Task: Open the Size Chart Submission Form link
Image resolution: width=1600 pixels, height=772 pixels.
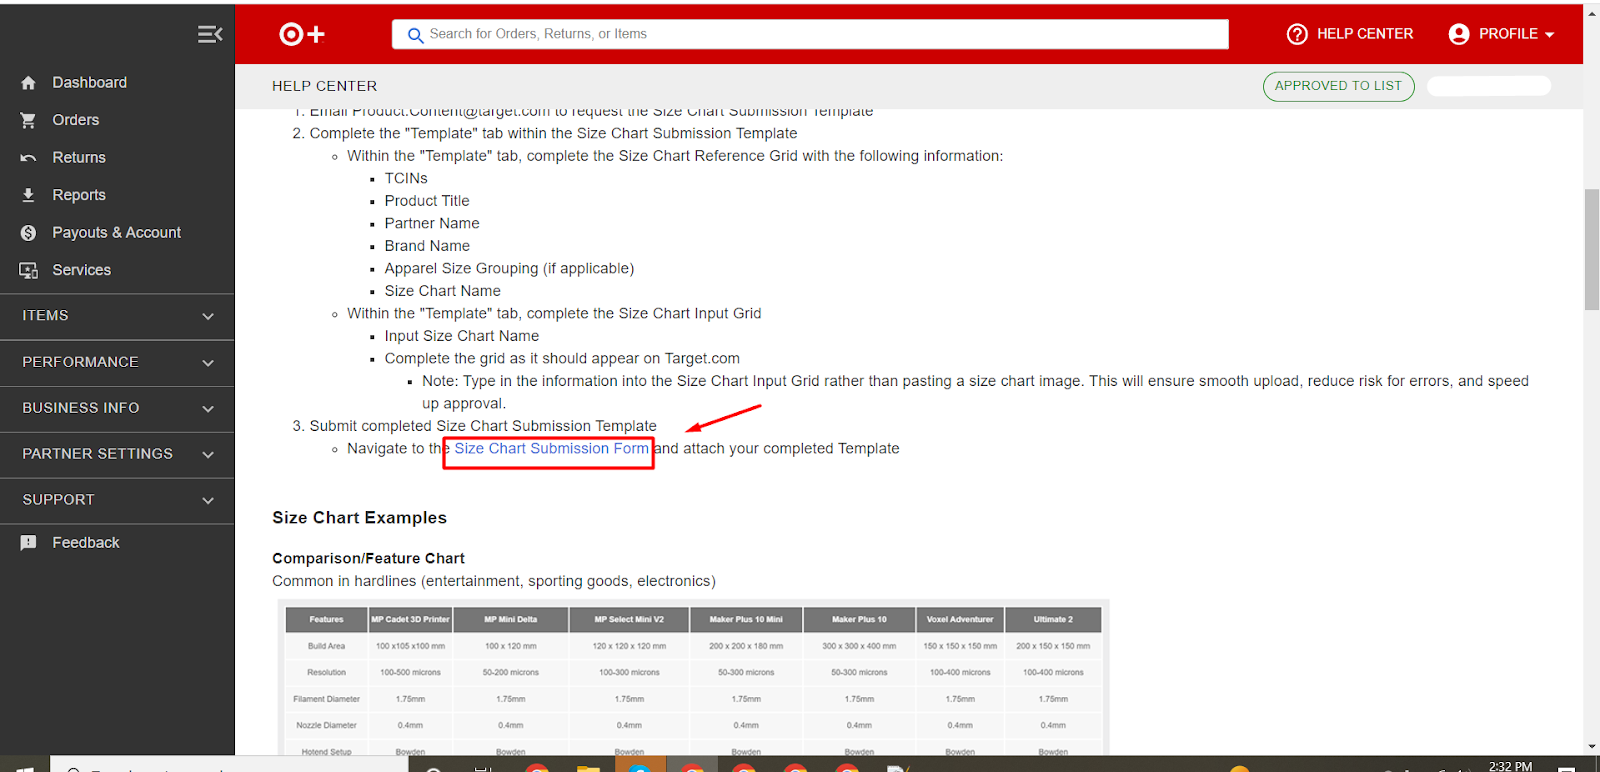Action: (551, 449)
